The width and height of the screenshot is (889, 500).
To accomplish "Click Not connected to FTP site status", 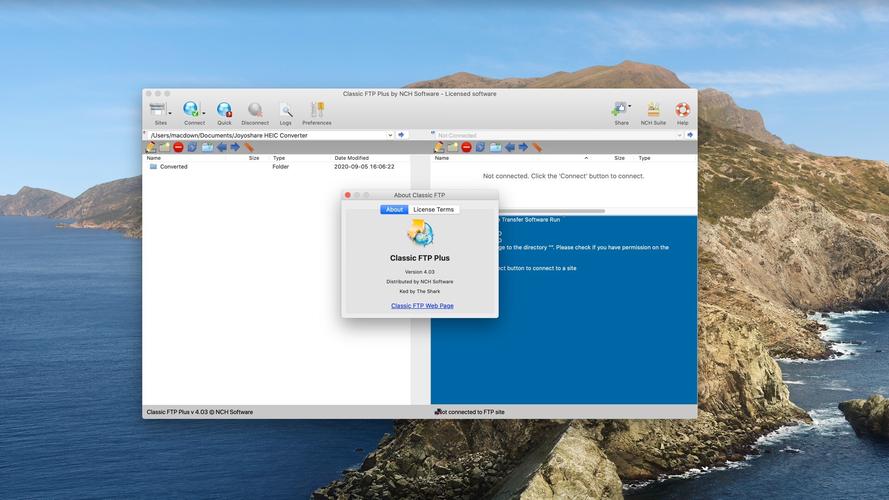I will tap(469, 412).
